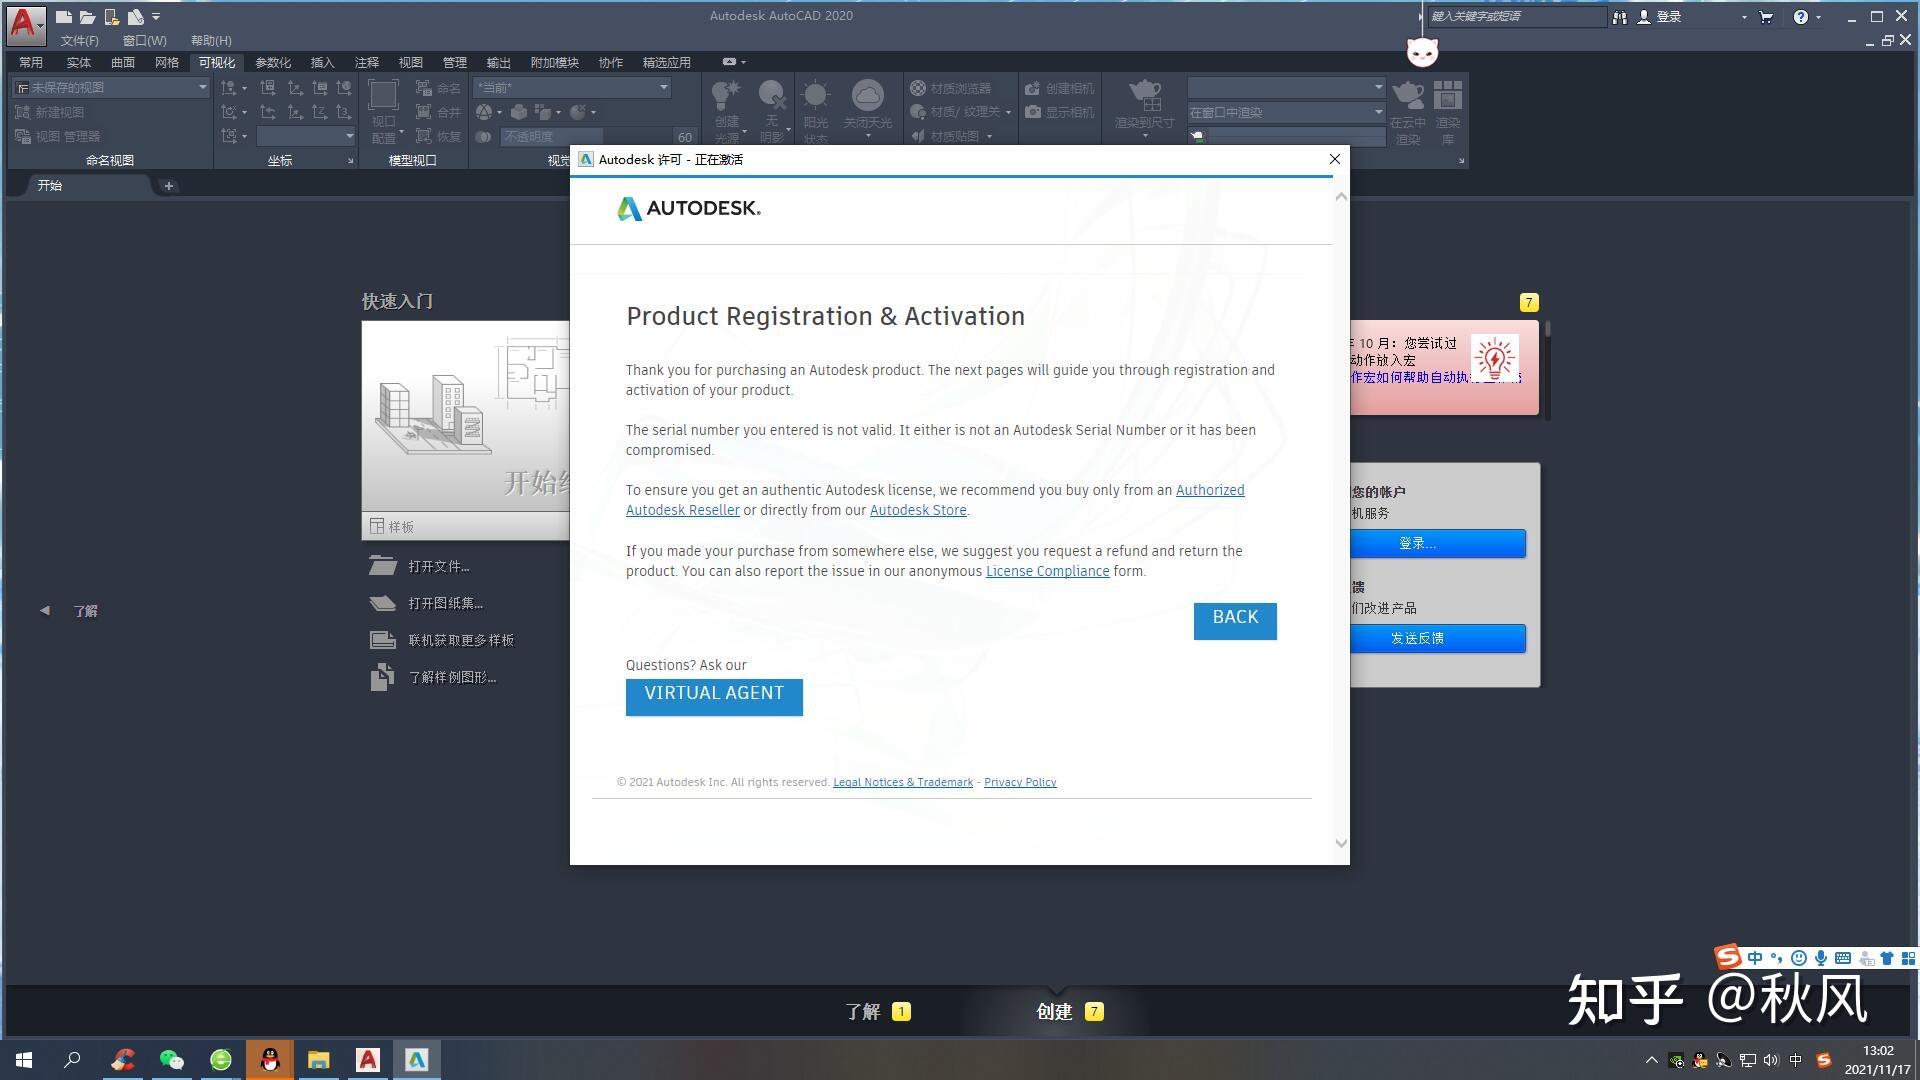Open the License Compliance link
Viewport: 1920px width, 1080px height.
tap(1047, 571)
